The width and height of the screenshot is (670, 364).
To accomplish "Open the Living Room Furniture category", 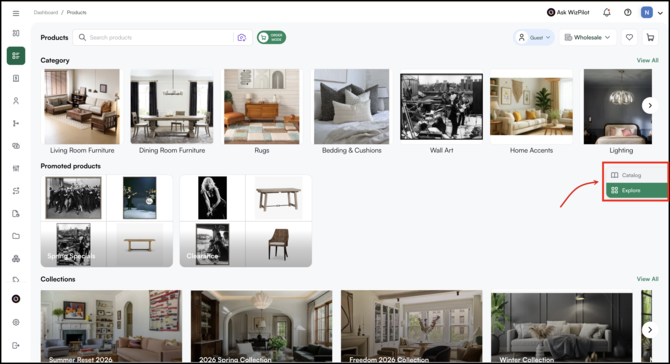I will (x=82, y=112).
